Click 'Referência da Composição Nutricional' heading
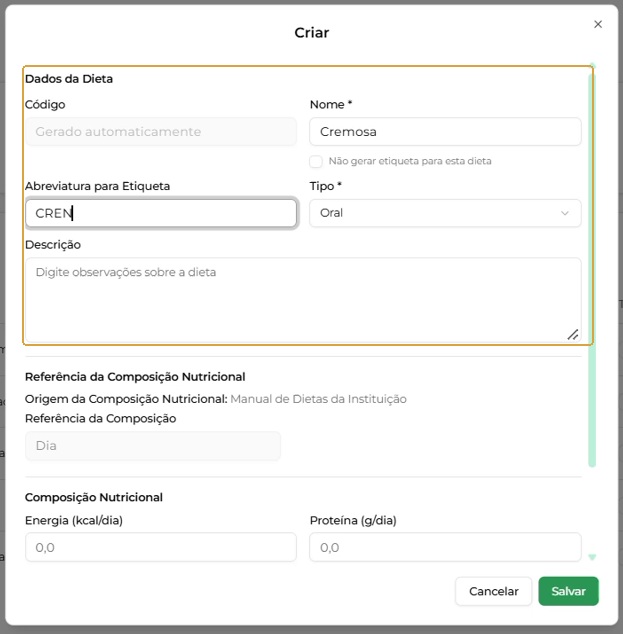The width and height of the screenshot is (623, 634). pyautogui.click(x=135, y=377)
